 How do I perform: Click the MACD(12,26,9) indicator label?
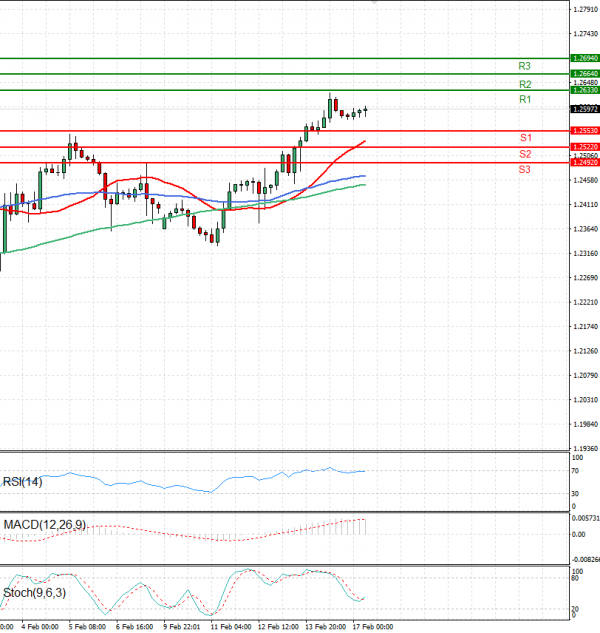coord(44,525)
